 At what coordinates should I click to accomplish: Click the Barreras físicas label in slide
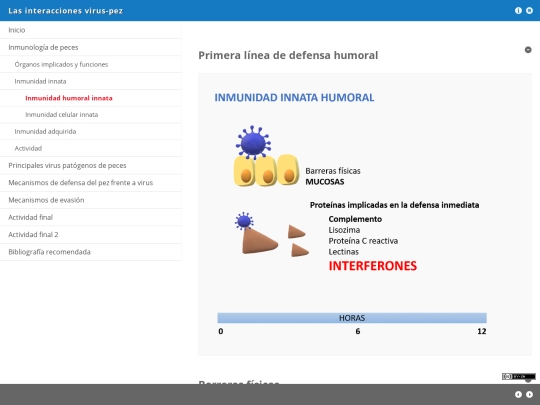[333, 171]
